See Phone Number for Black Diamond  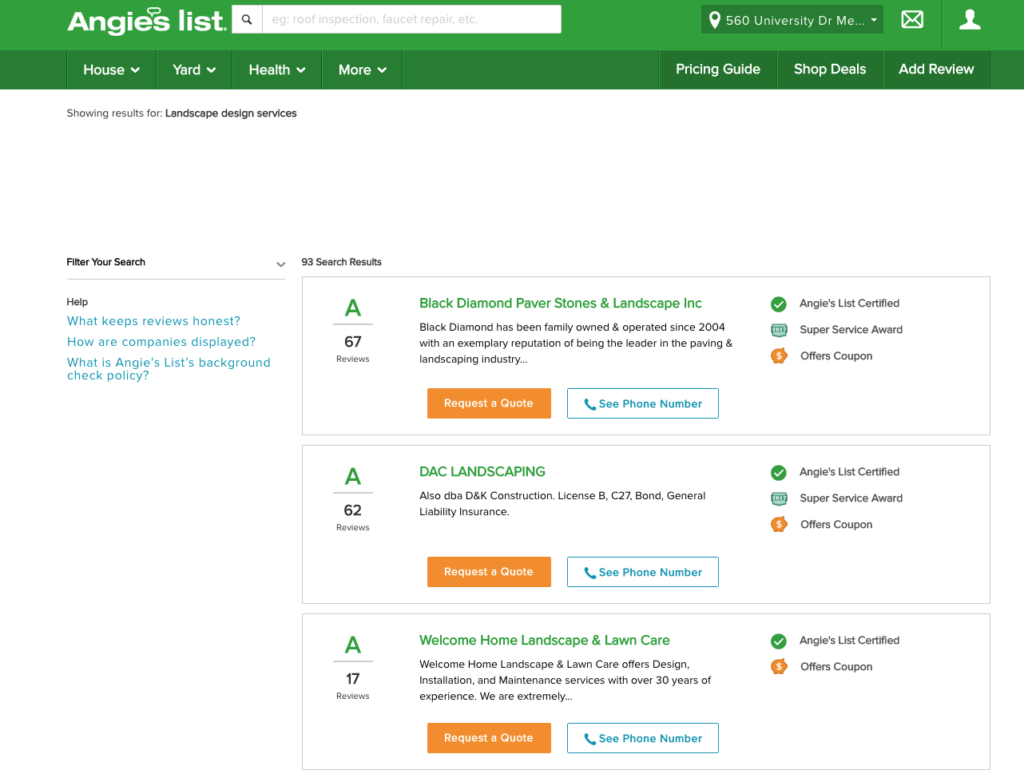[643, 404]
